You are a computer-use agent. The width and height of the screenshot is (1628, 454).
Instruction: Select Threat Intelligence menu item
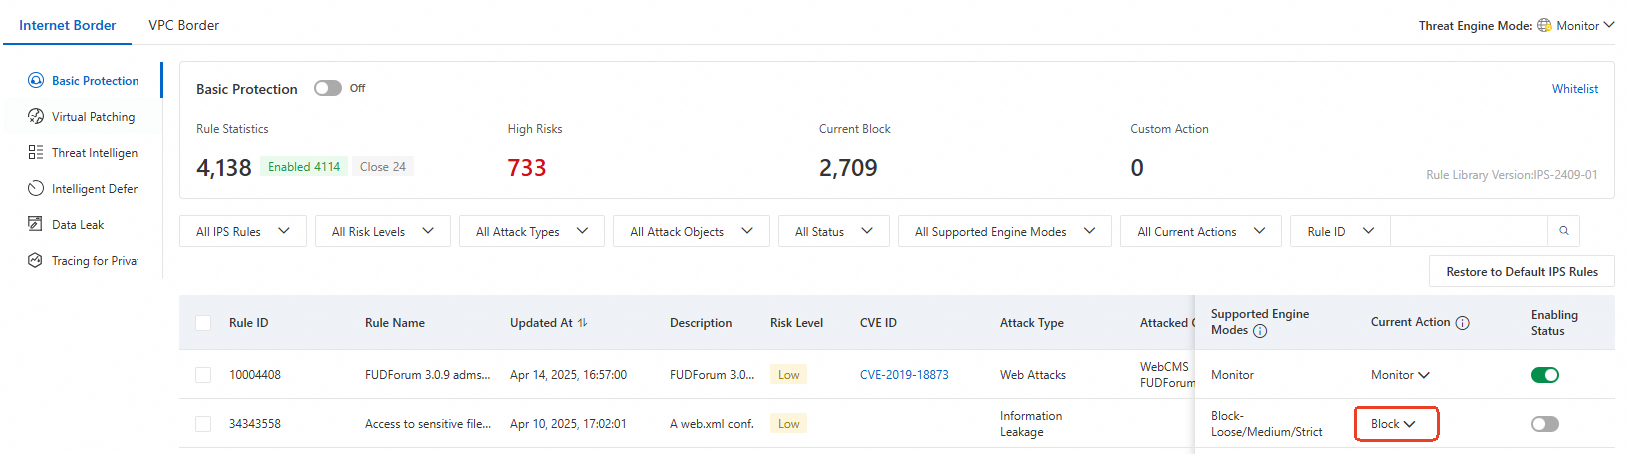tap(95, 153)
